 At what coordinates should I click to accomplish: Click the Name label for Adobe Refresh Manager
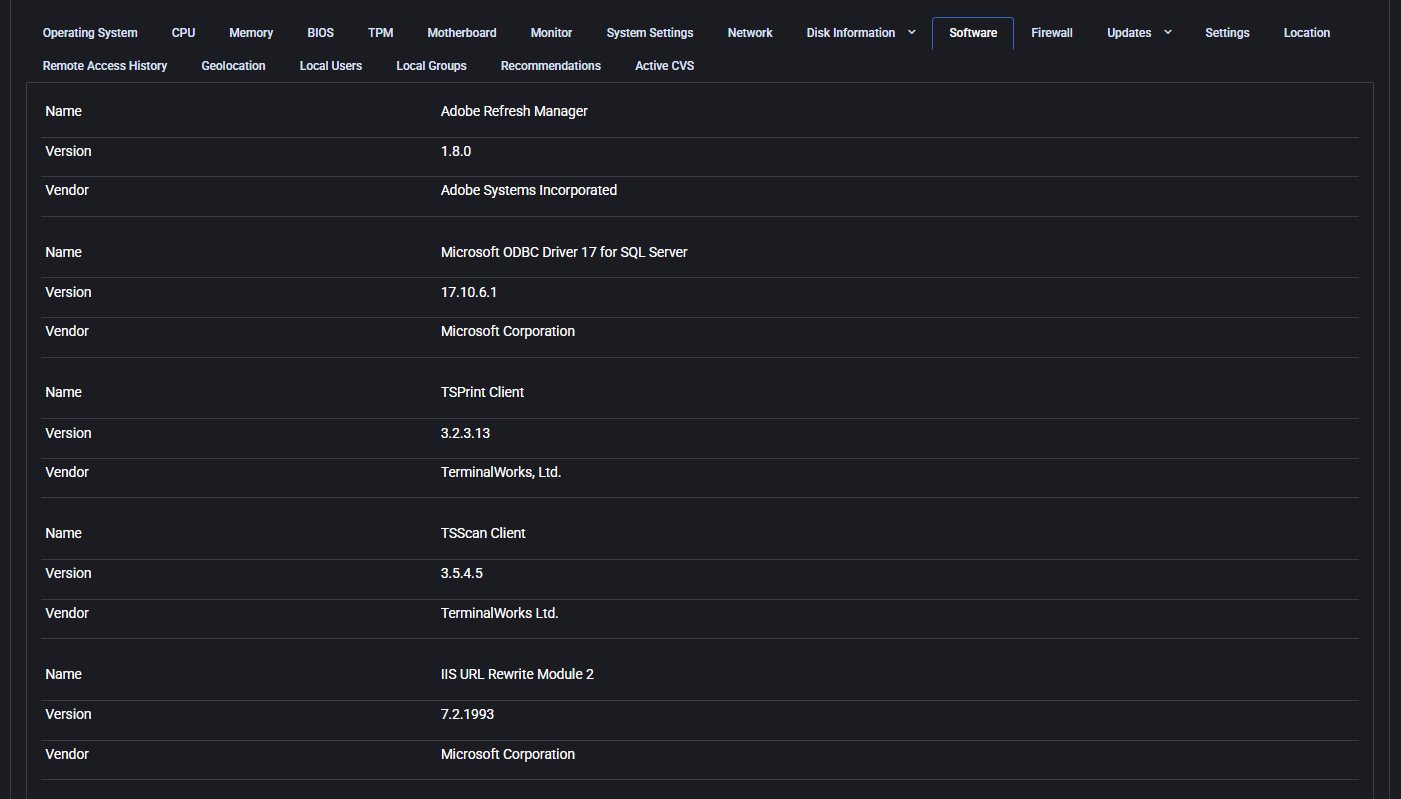pos(63,112)
